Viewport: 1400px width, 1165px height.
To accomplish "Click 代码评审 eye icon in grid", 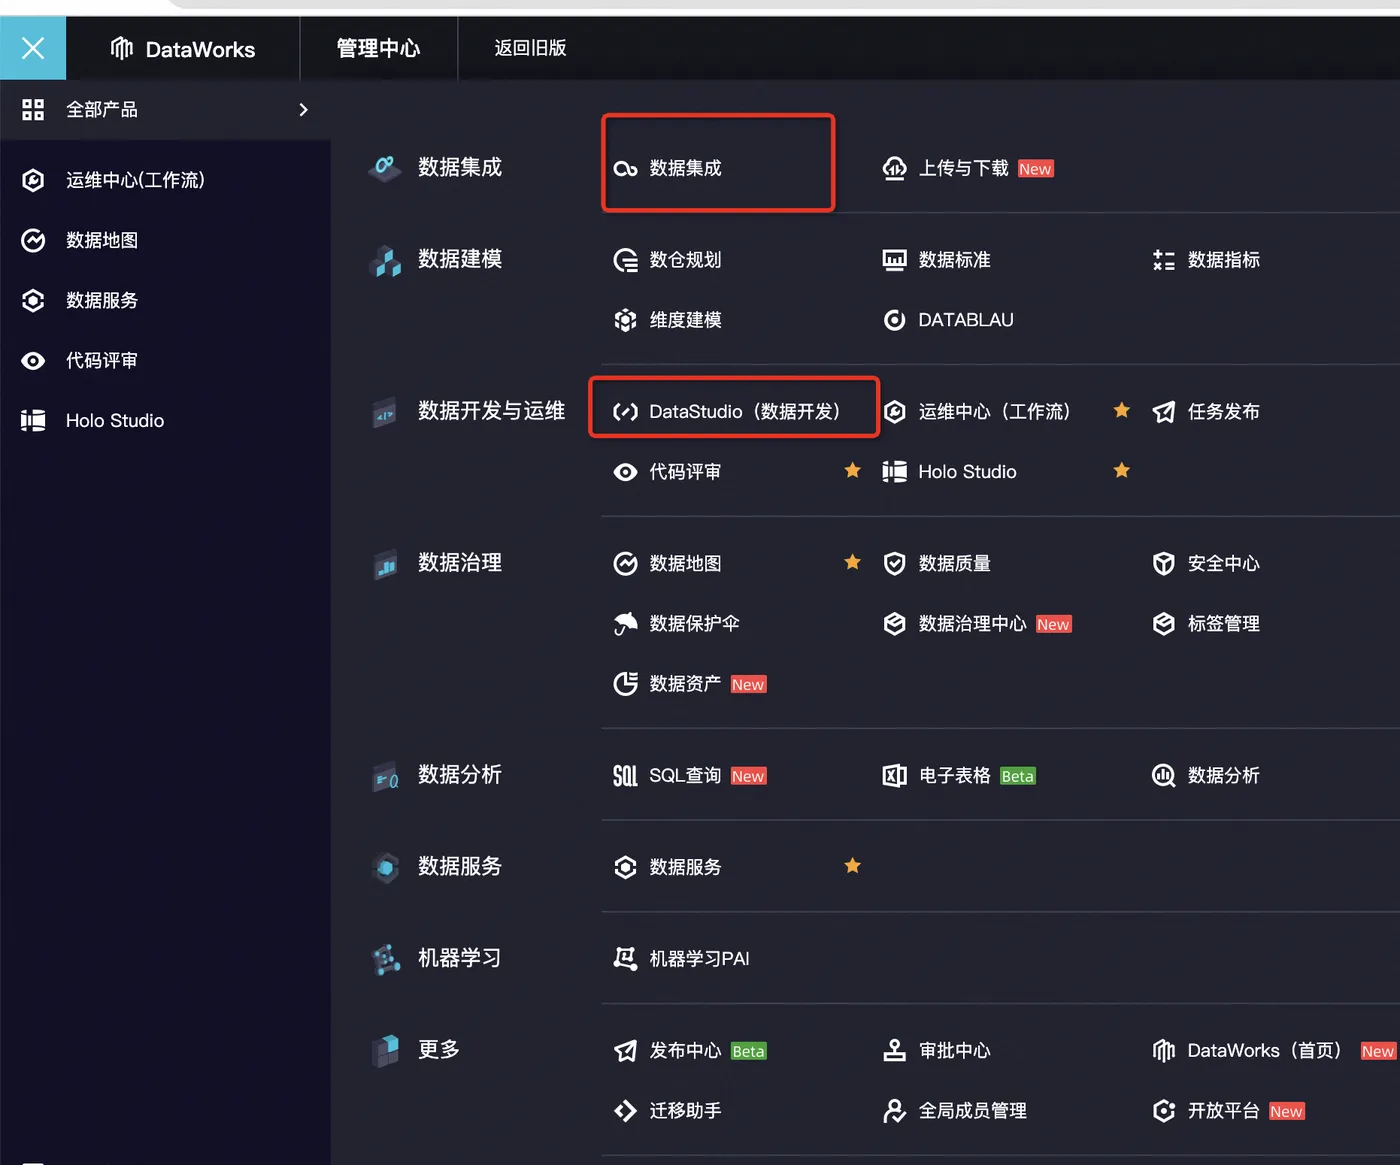I will click(625, 472).
